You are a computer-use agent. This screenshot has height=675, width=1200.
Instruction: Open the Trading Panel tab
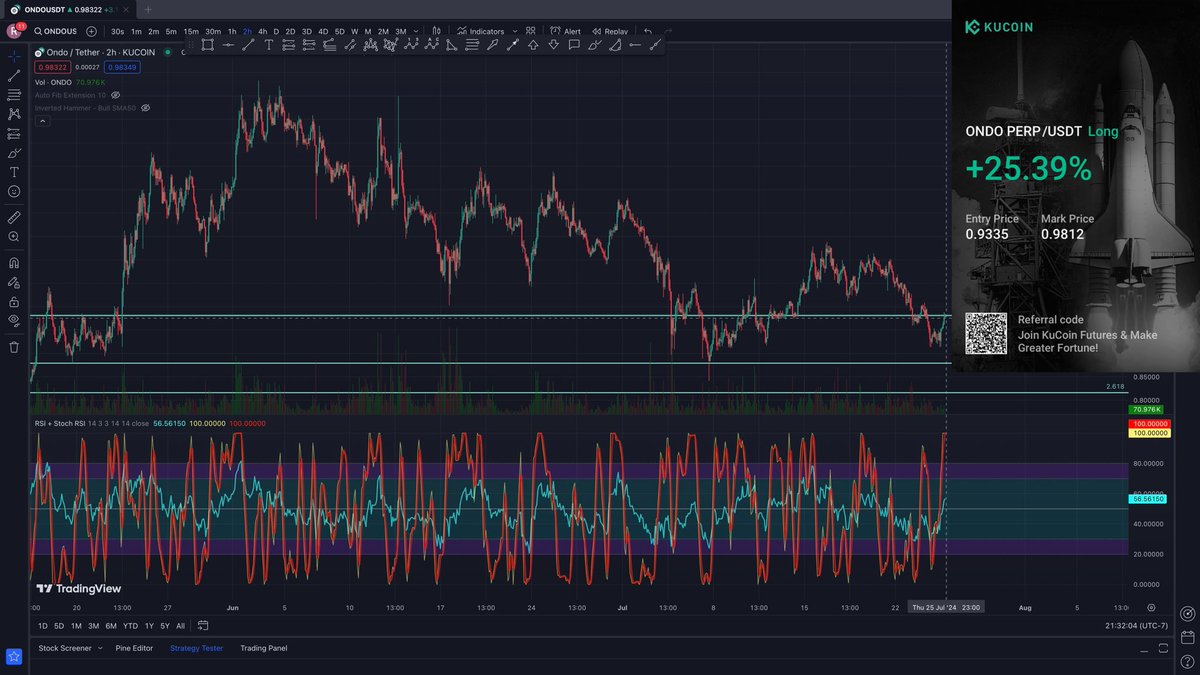tap(264, 648)
